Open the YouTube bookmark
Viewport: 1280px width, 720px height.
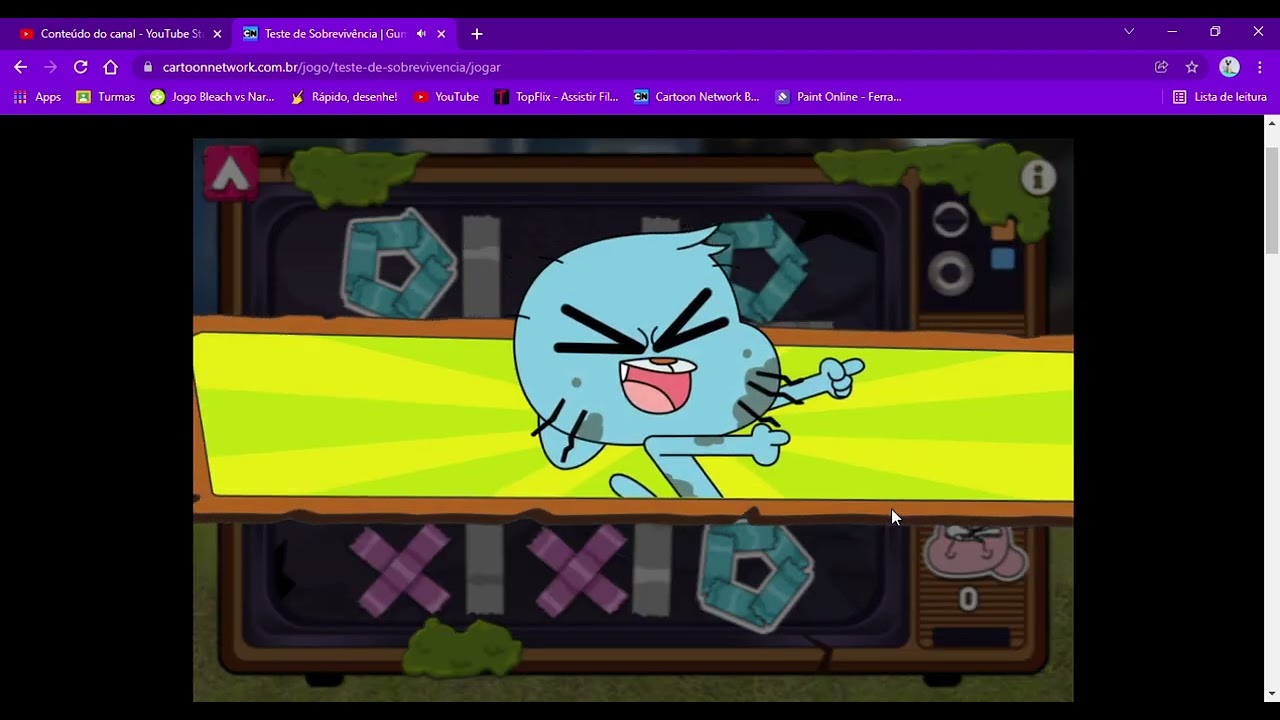tap(446, 97)
